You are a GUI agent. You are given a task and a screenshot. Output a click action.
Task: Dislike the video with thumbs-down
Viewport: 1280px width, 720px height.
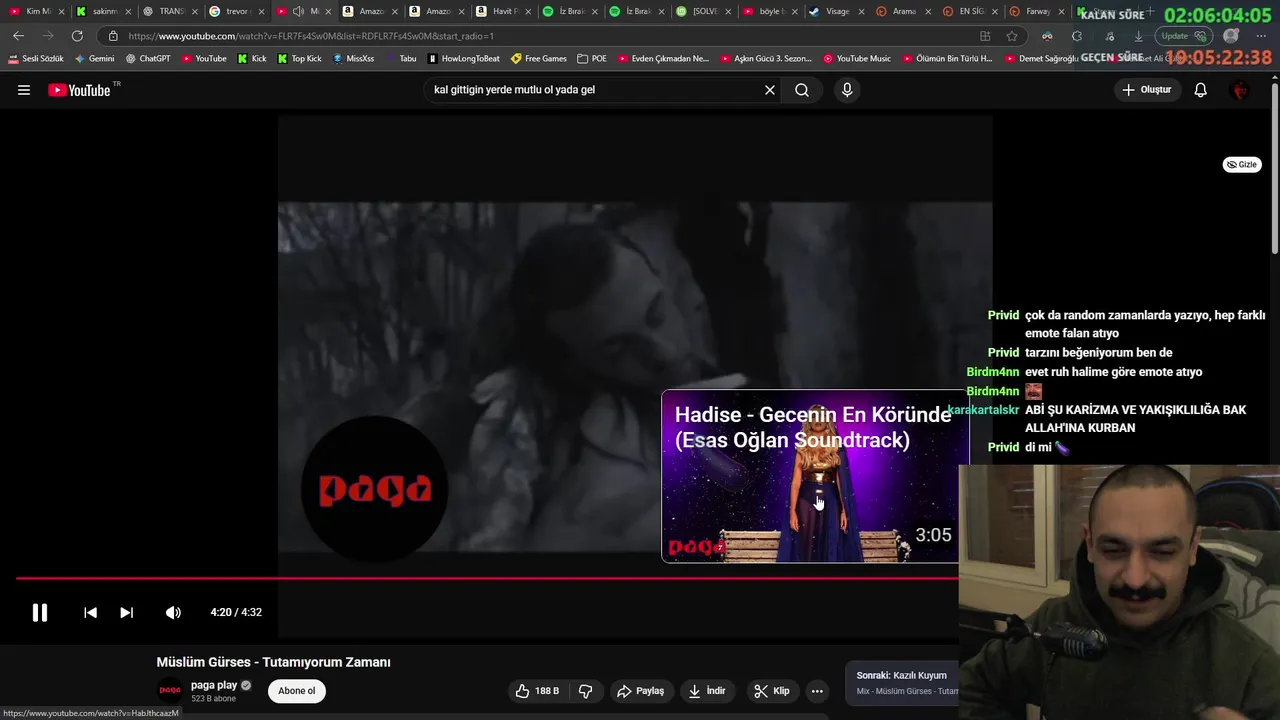point(586,691)
